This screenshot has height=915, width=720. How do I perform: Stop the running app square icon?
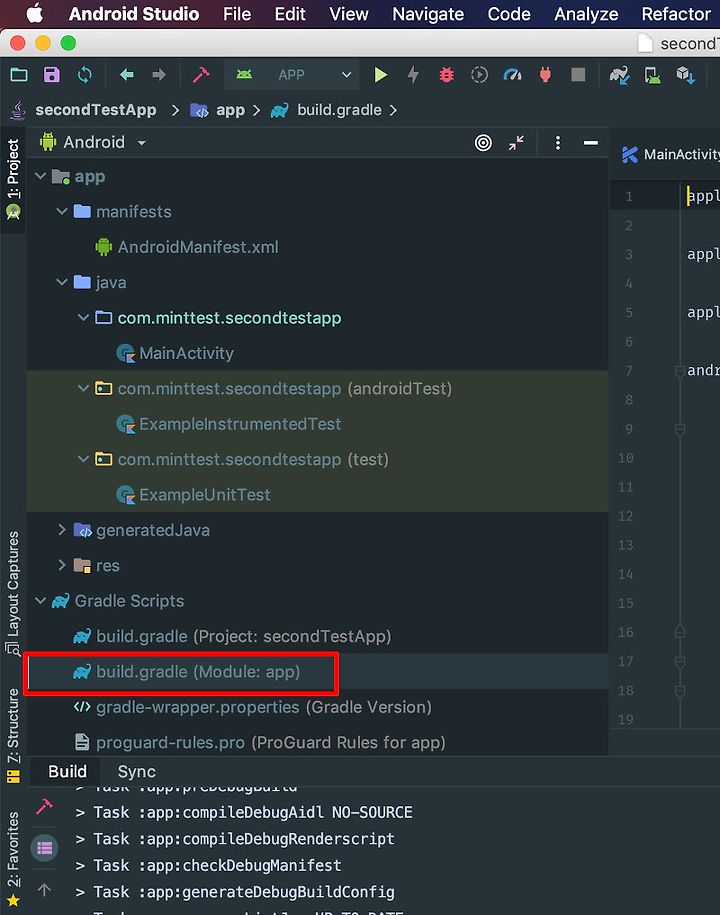578,75
